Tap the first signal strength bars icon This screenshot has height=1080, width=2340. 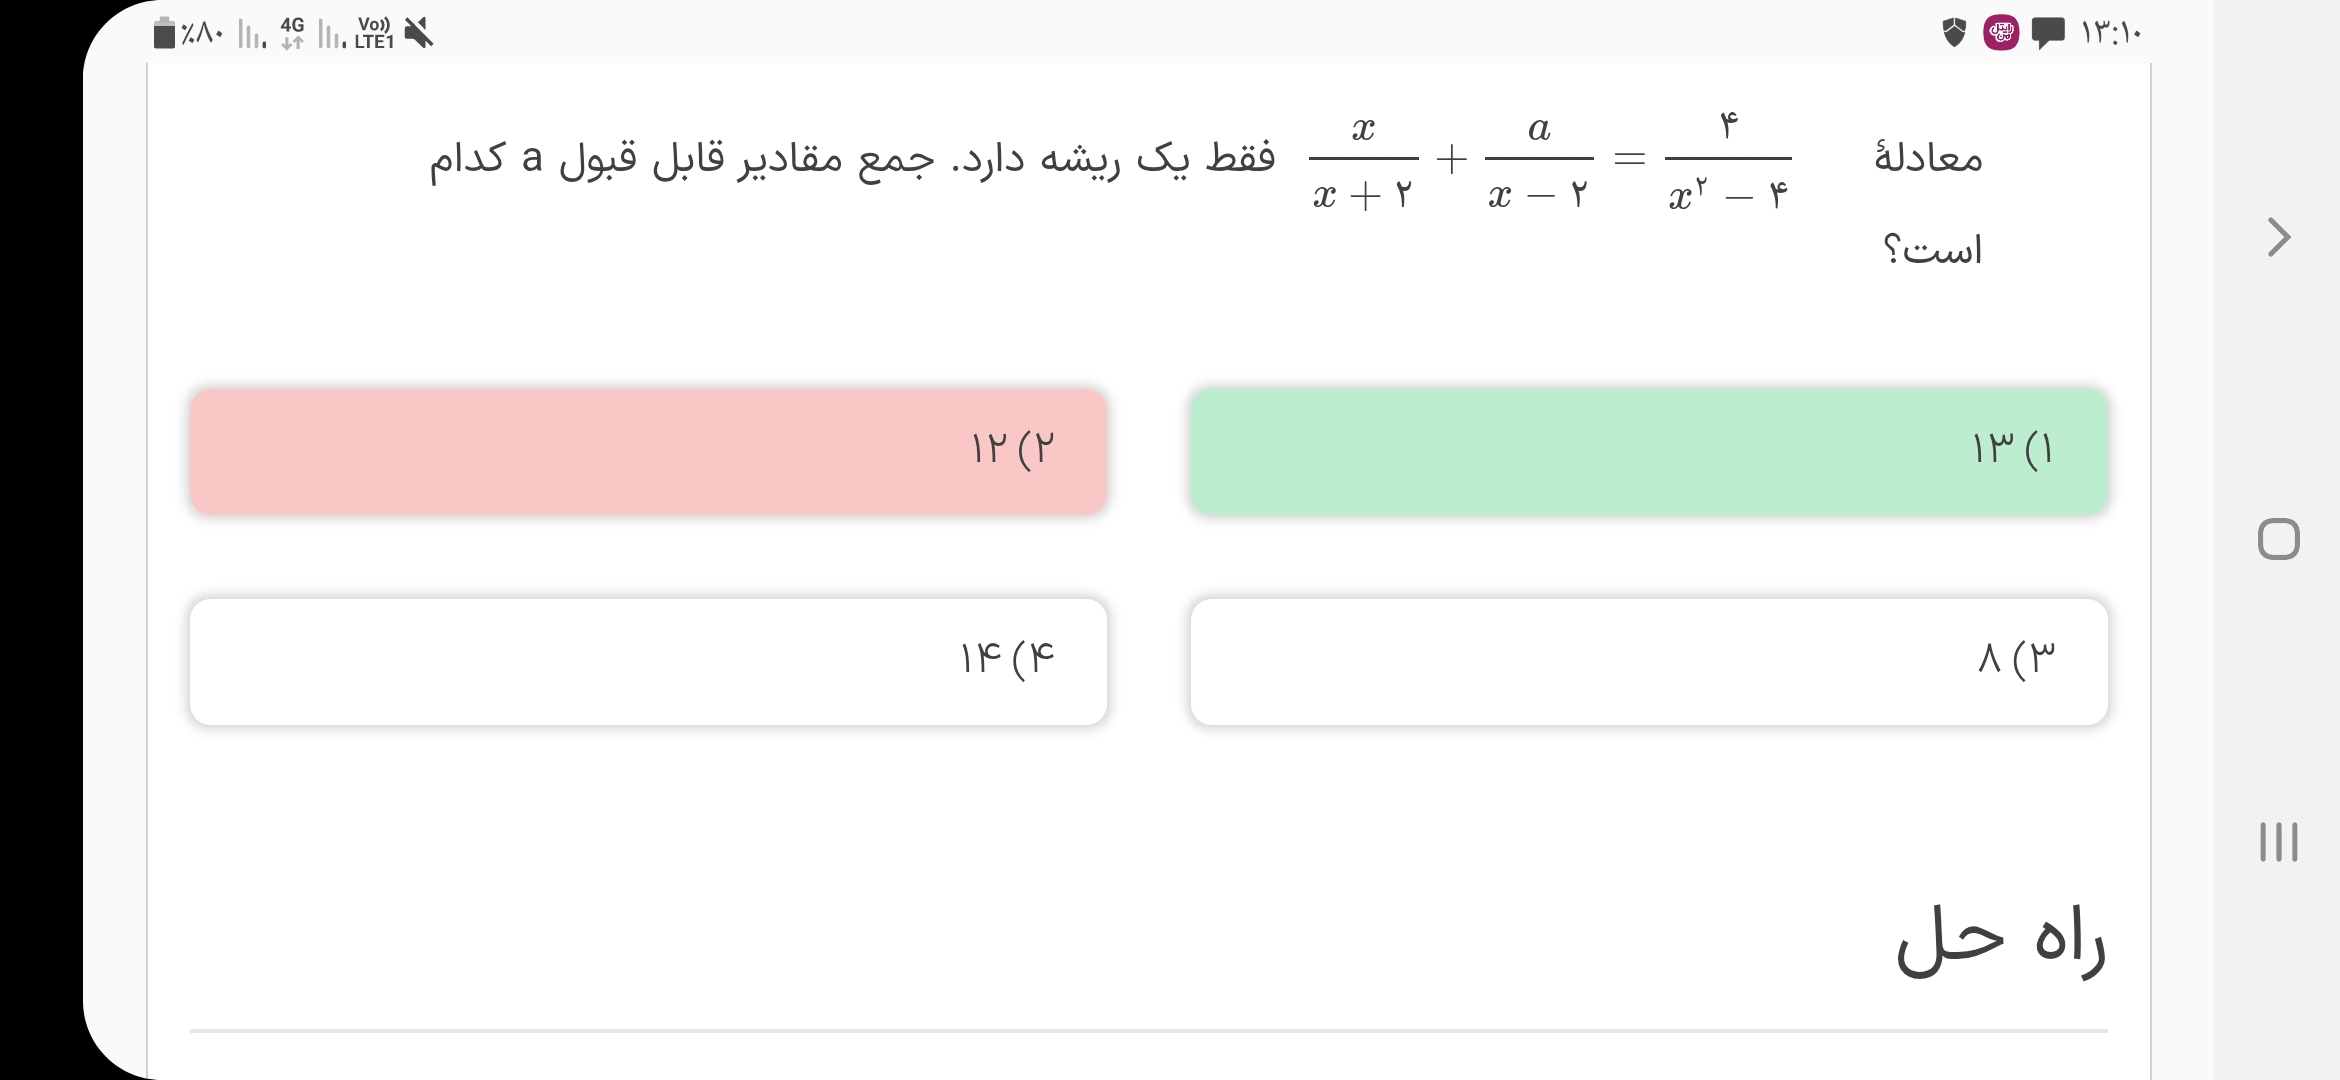251,36
